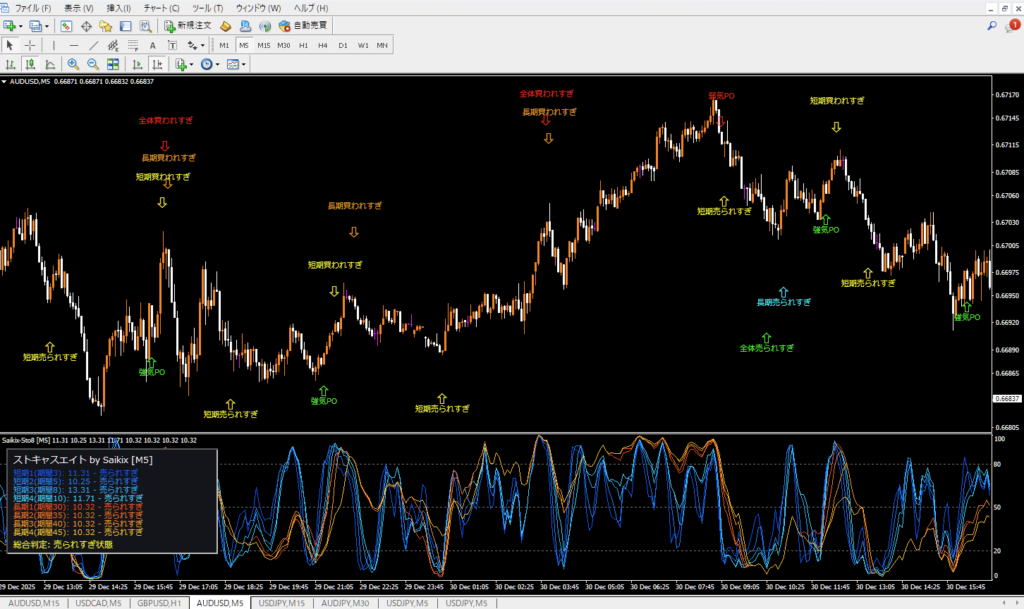This screenshot has width=1024, height=609.
Task: Select the trendline drawing tool
Action: click(94, 45)
